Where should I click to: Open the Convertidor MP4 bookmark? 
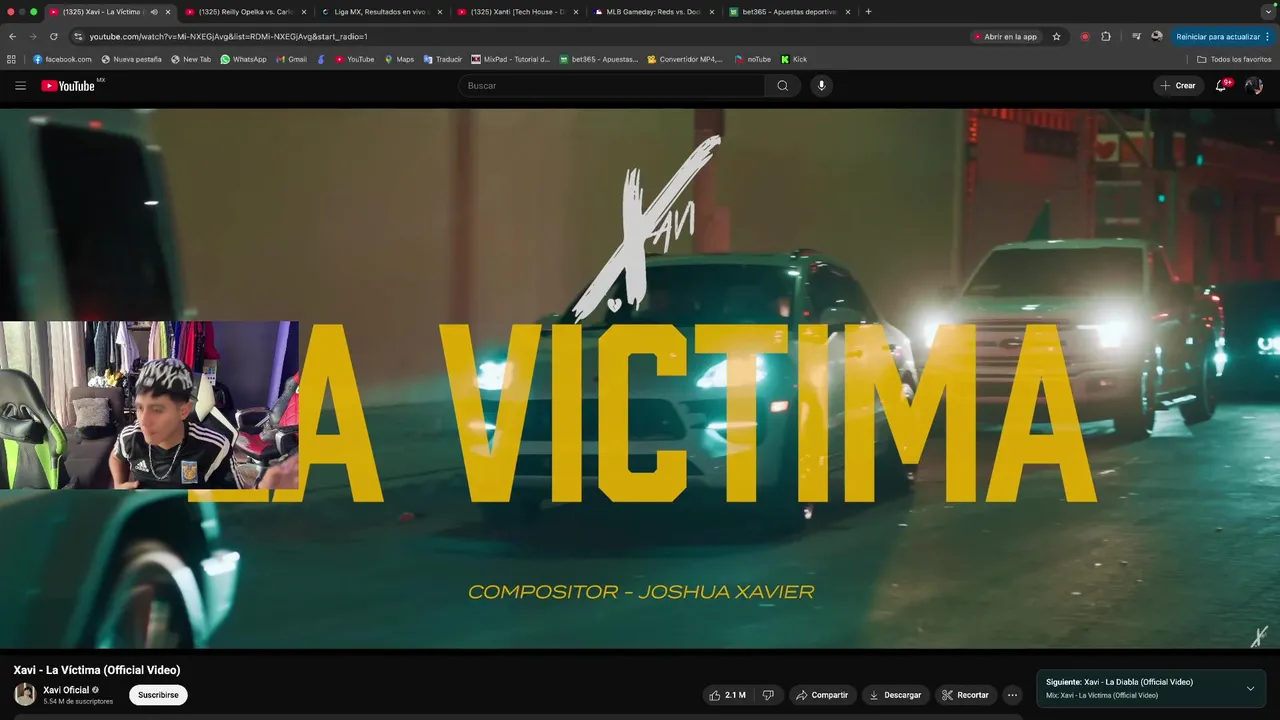(x=684, y=59)
